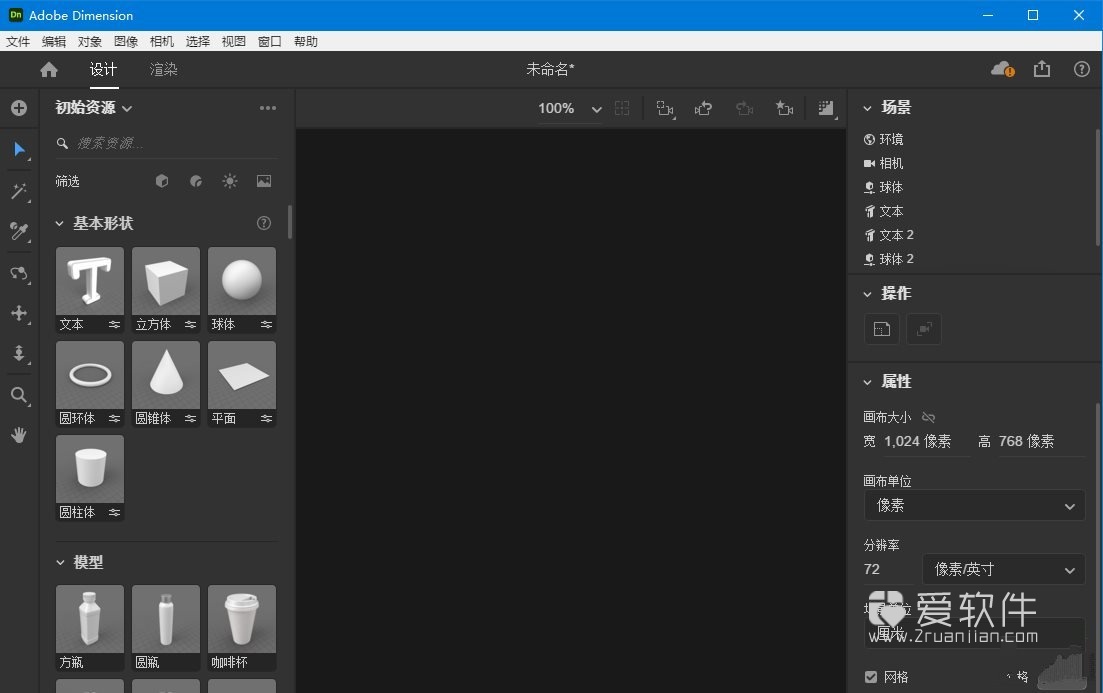This screenshot has height=693, width=1103.
Task: Open the help question mark icon
Action: [x=1082, y=69]
